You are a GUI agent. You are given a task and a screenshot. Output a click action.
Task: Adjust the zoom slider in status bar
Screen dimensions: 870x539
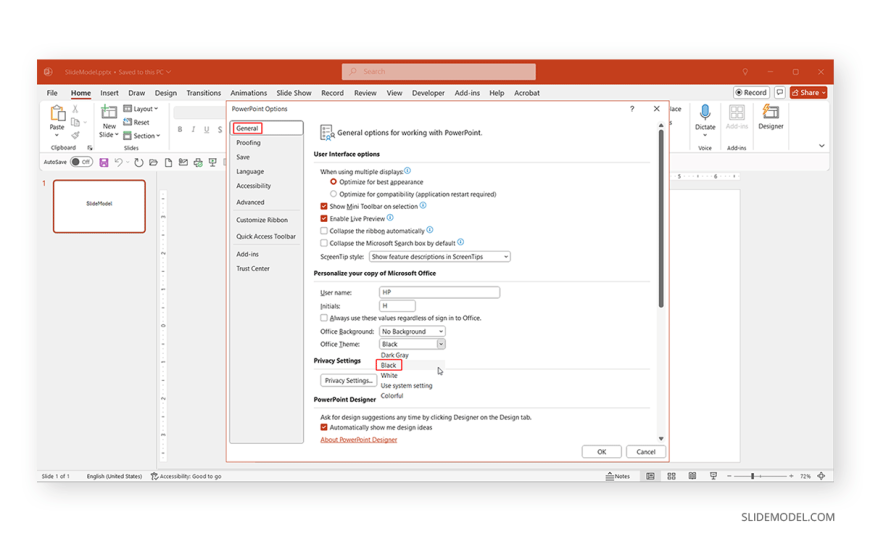pyautogui.click(x=752, y=476)
